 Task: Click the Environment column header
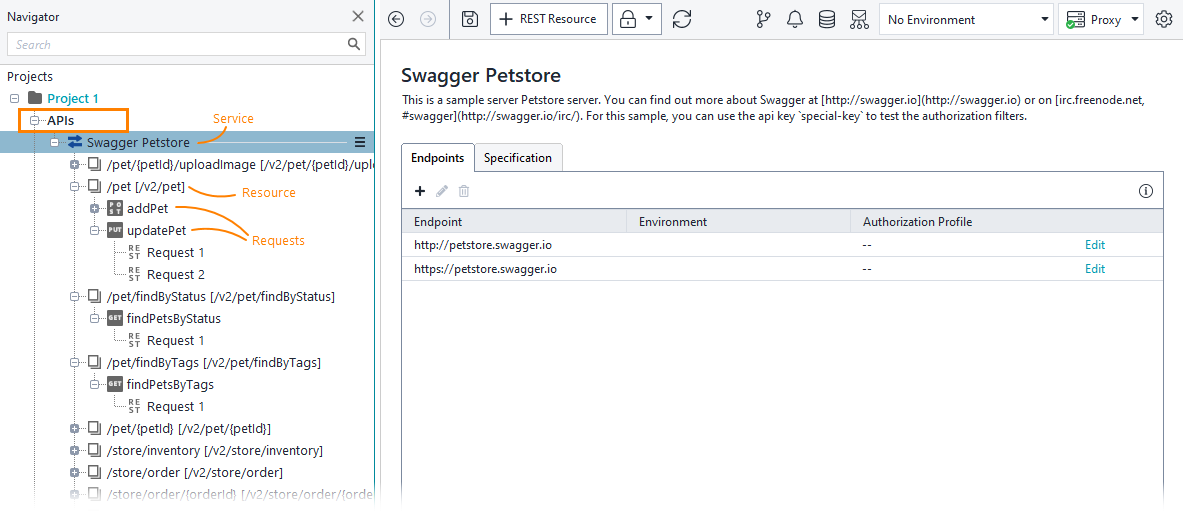click(739, 222)
